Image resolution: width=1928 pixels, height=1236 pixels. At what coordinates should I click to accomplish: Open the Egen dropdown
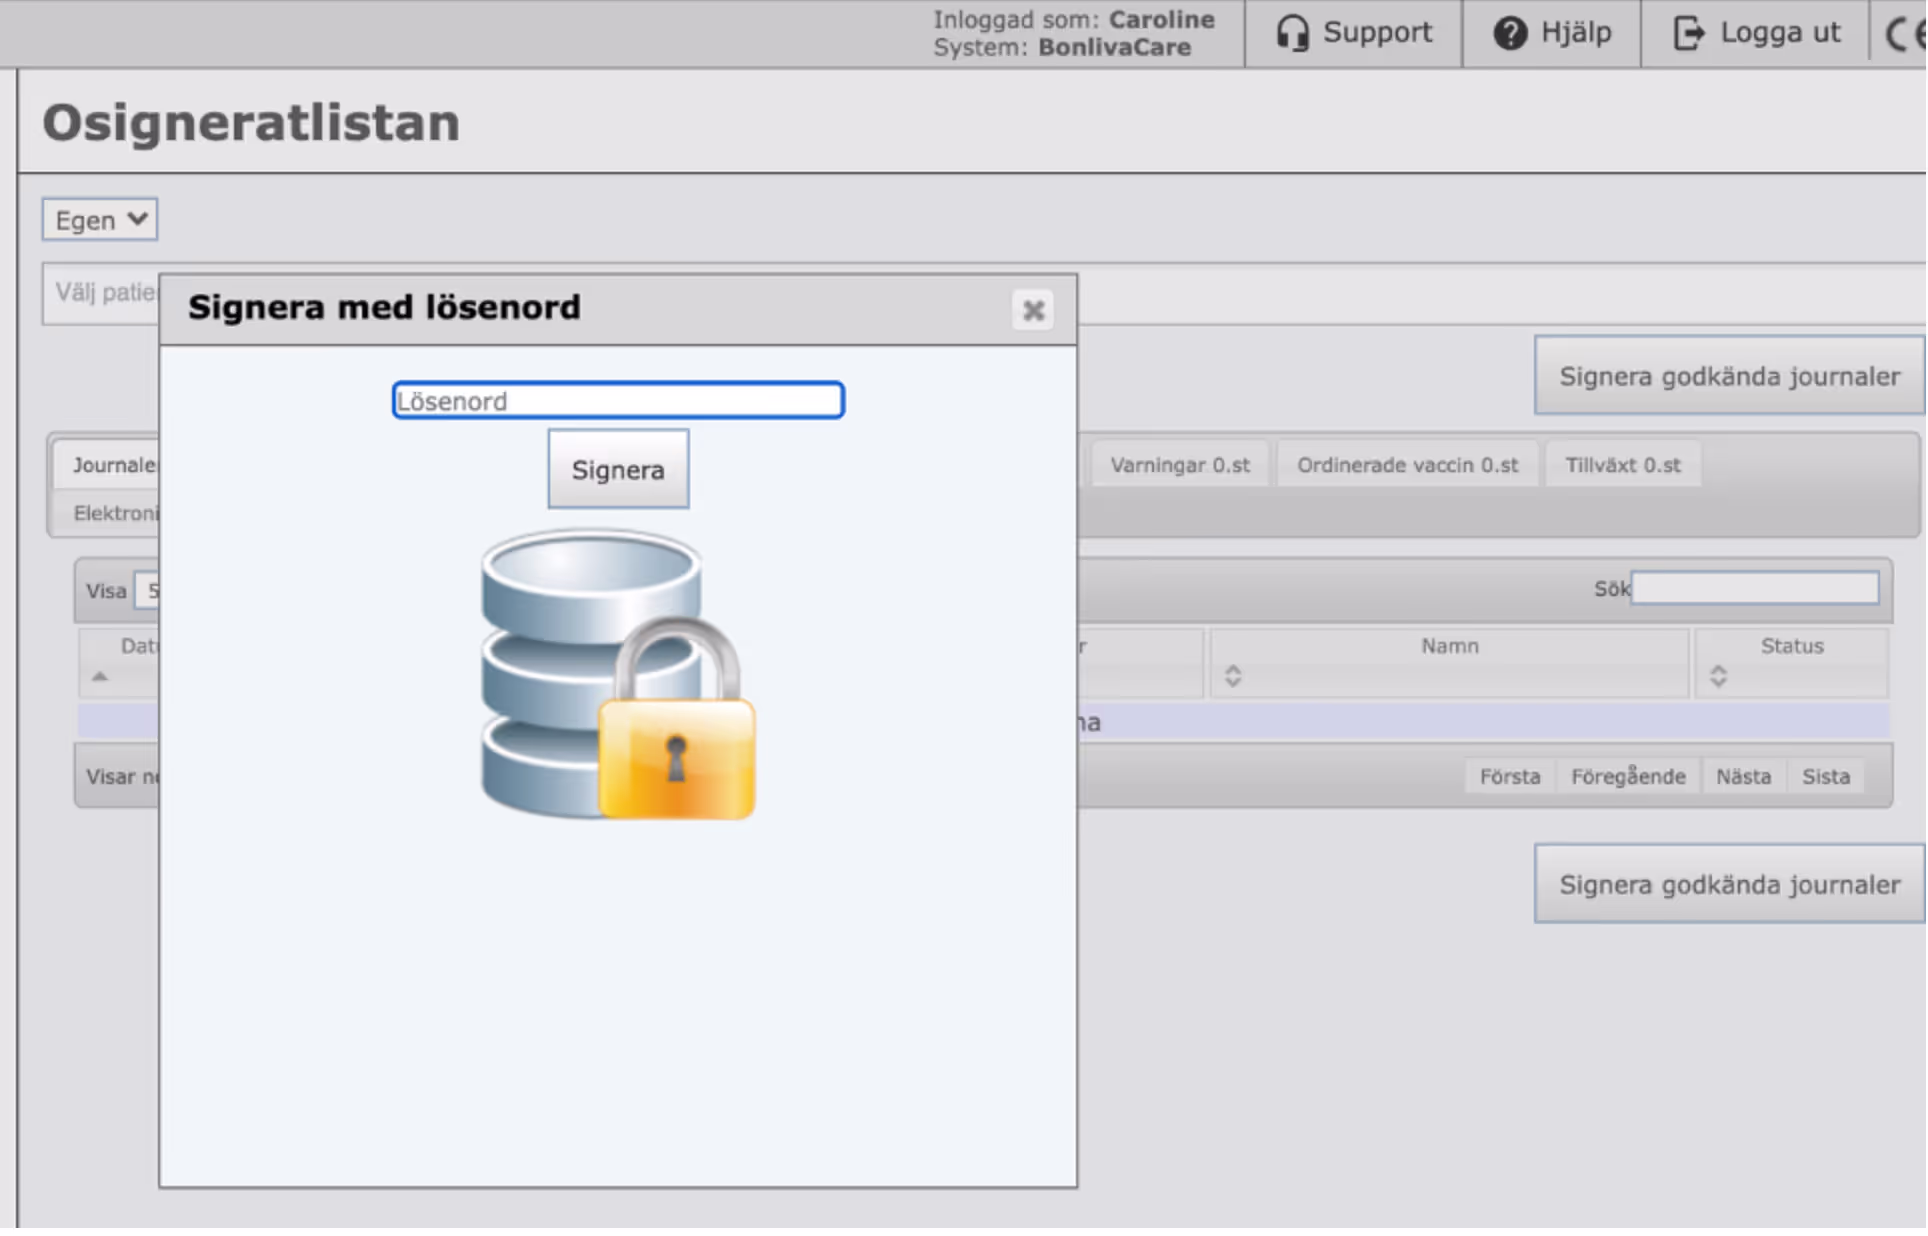click(x=99, y=219)
